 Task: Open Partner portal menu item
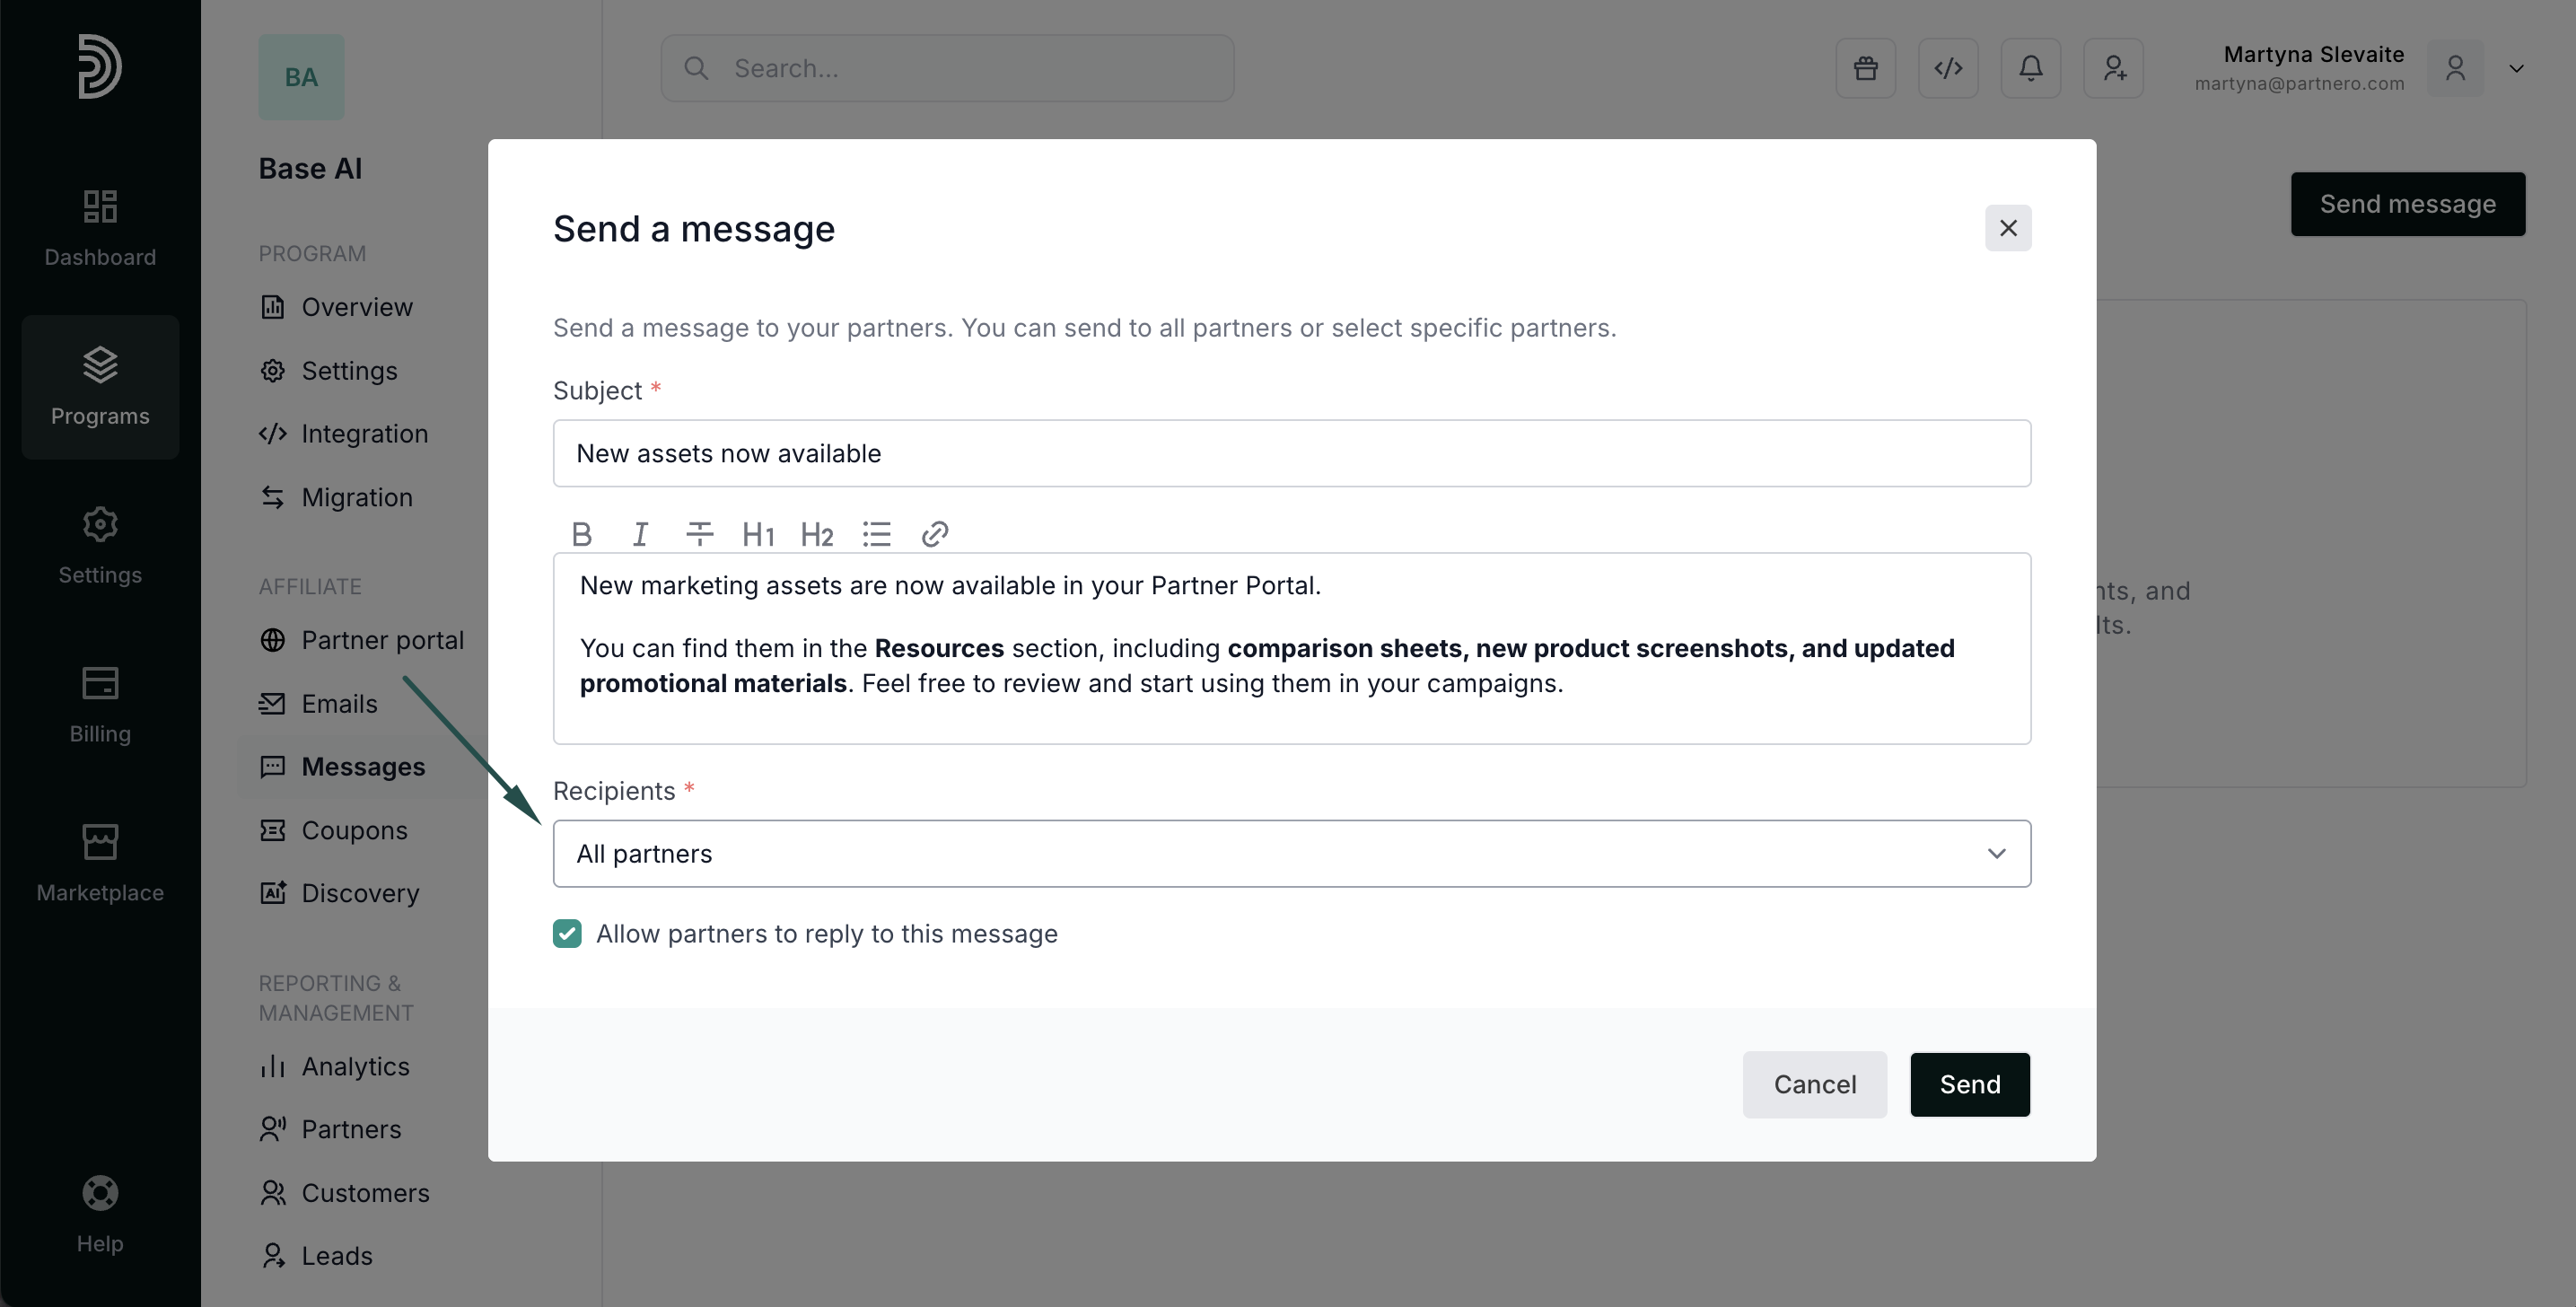click(x=382, y=640)
